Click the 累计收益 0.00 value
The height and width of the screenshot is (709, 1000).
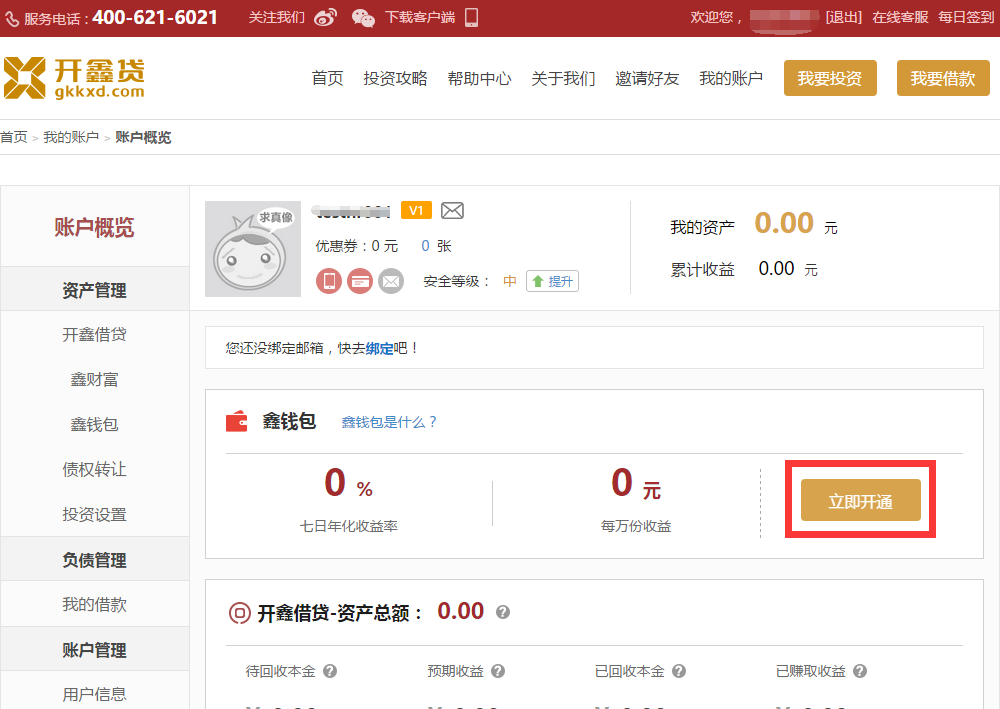pos(776,268)
